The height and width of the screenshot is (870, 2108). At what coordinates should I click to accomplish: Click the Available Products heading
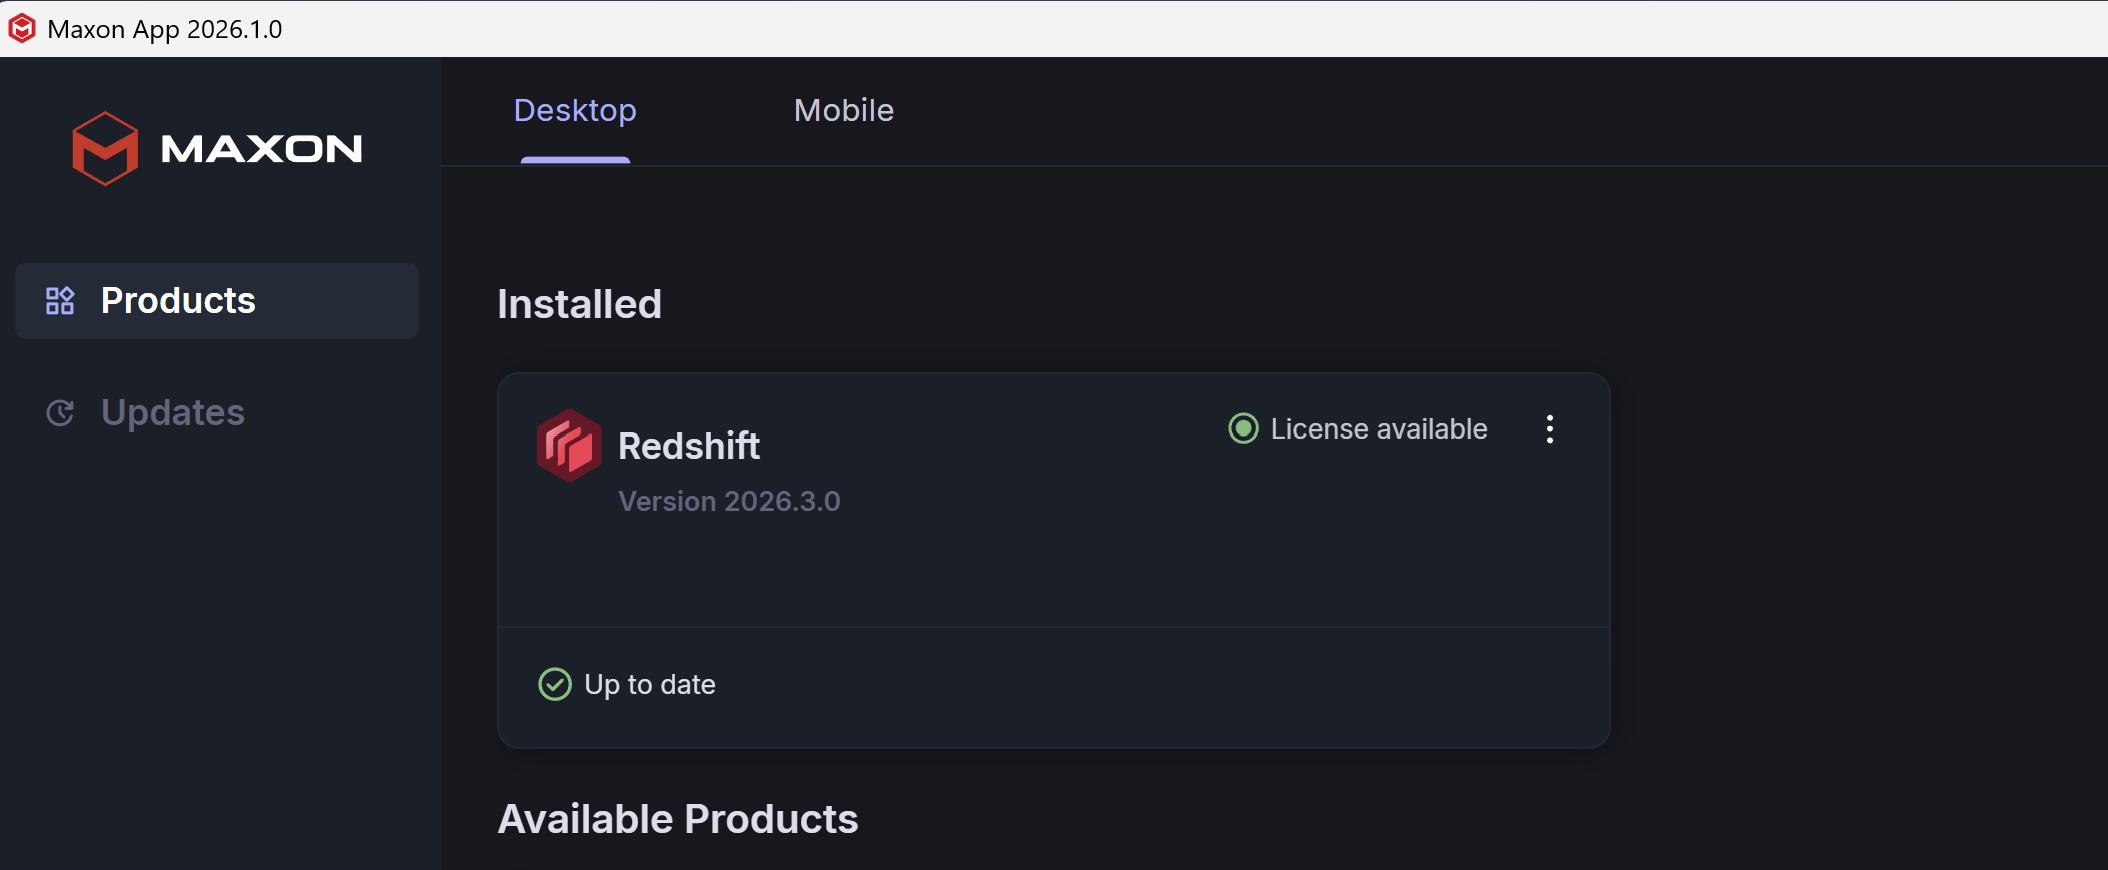[678, 819]
